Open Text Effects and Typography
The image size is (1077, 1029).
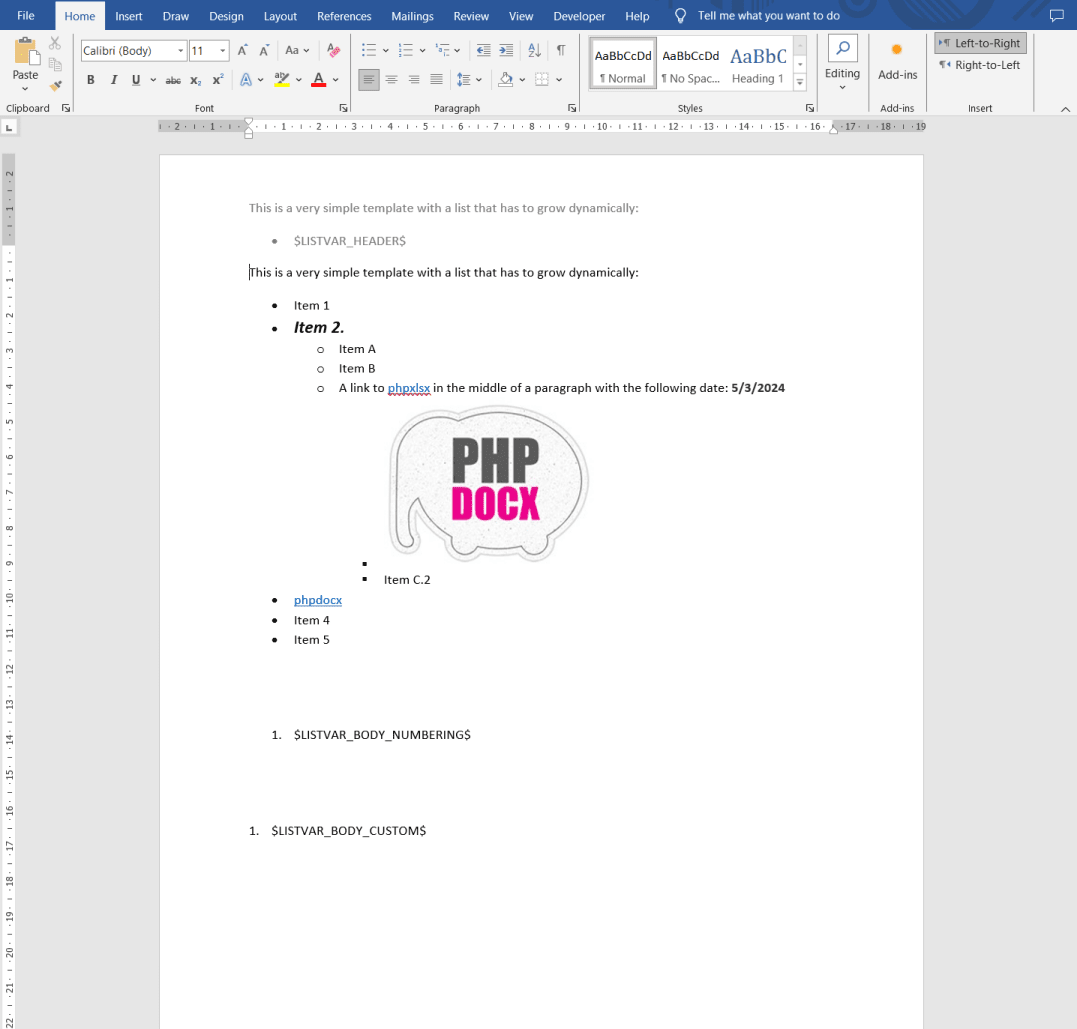coord(246,80)
